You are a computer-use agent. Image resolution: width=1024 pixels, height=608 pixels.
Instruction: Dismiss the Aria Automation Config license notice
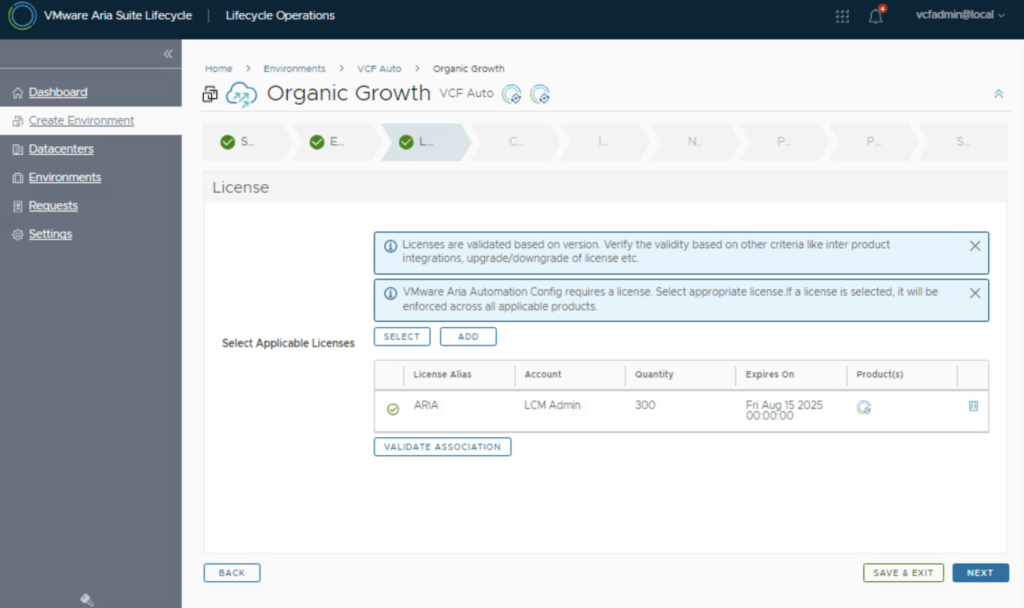click(x=975, y=293)
